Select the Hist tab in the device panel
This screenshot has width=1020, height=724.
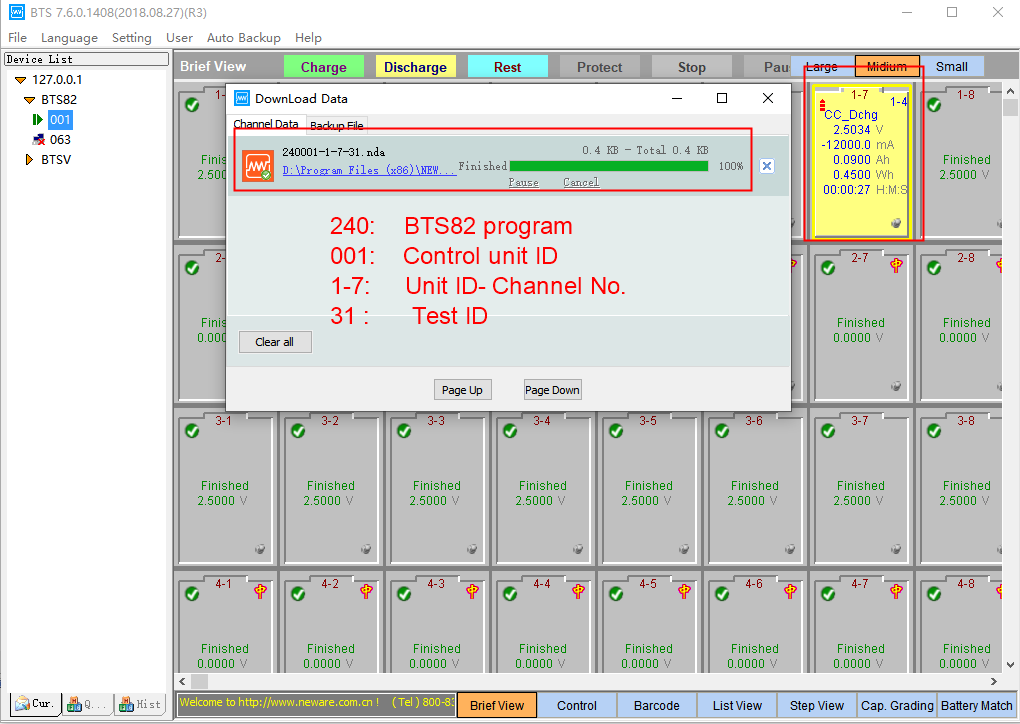click(141, 704)
